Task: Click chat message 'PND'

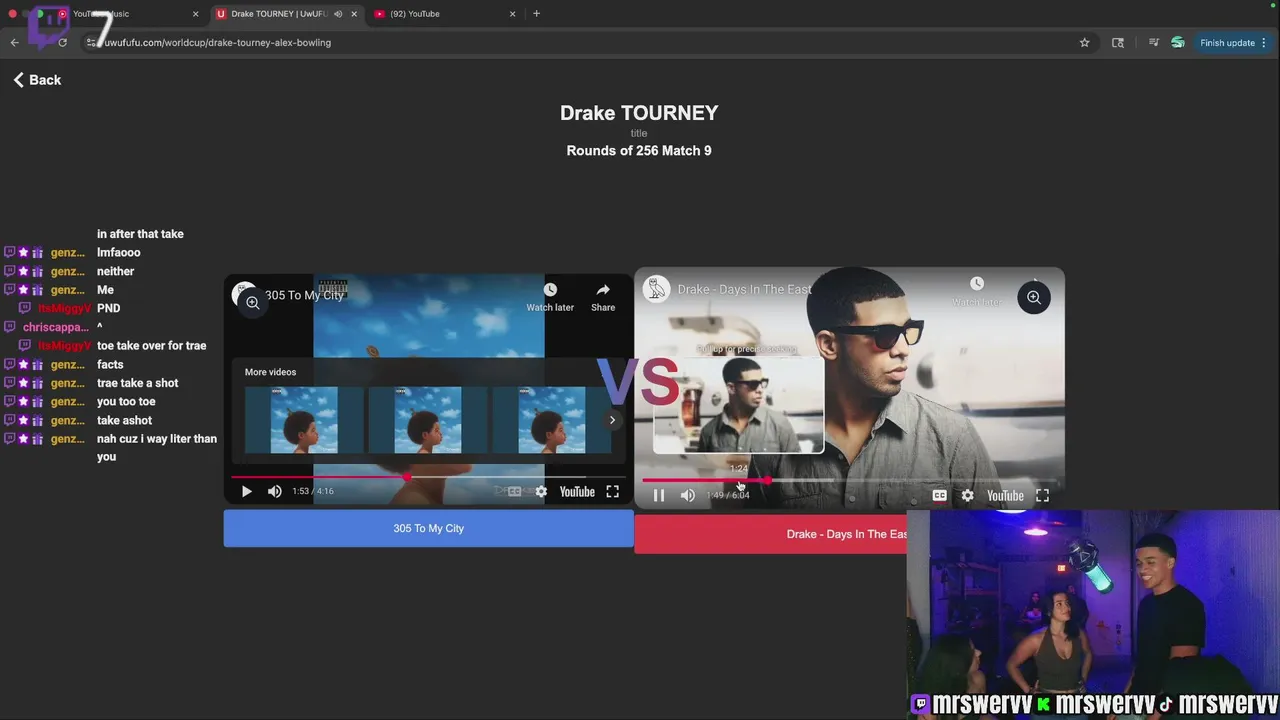Action: click(x=108, y=309)
